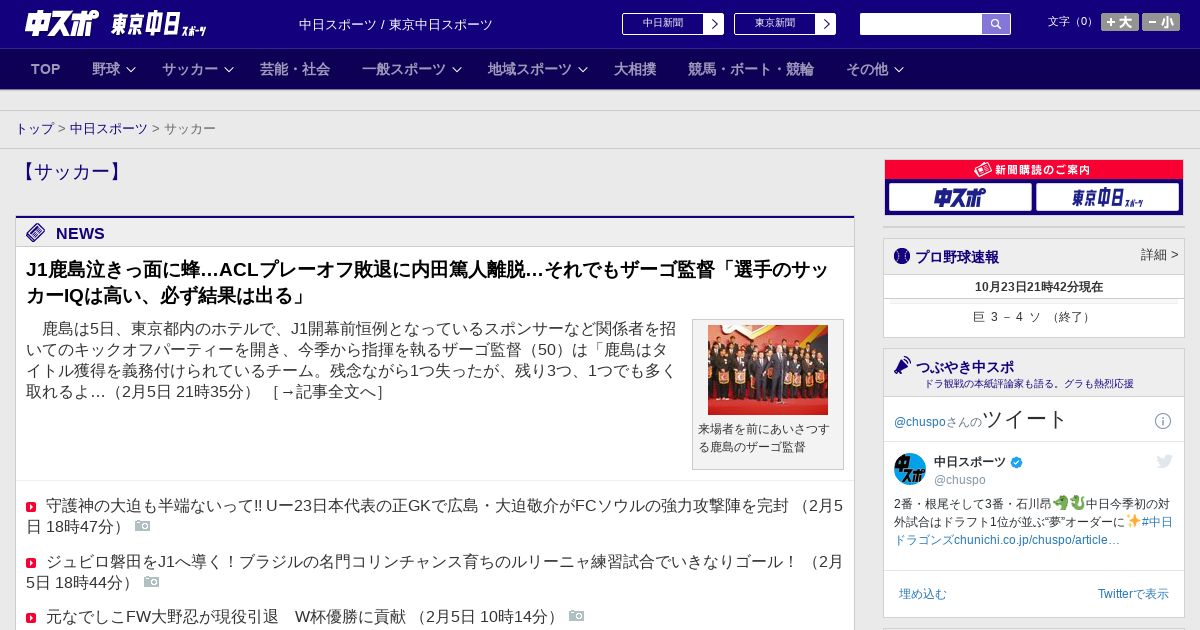
Task: Click the NEWS section newspaper icon
Action: click(x=36, y=233)
